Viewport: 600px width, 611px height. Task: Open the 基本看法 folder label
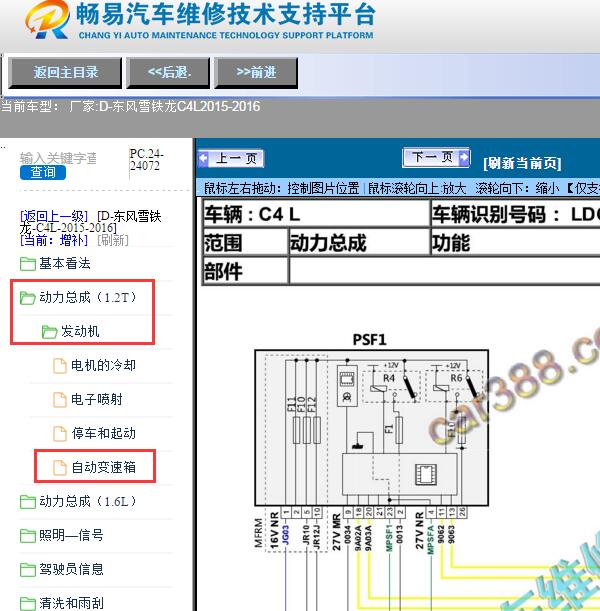[65, 264]
